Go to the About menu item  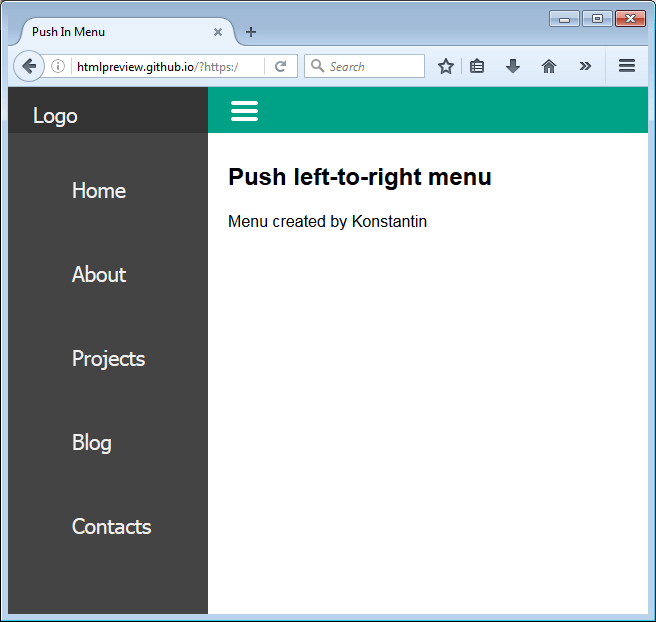(99, 275)
